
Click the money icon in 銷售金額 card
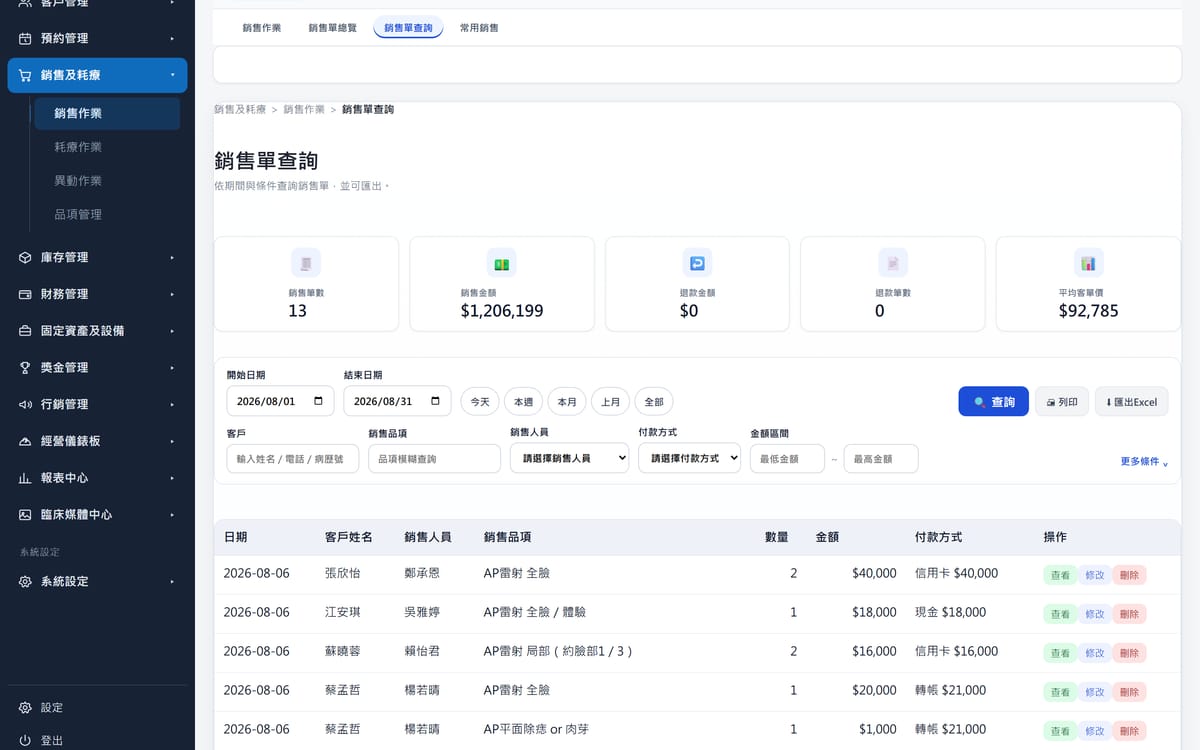(x=502, y=263)
